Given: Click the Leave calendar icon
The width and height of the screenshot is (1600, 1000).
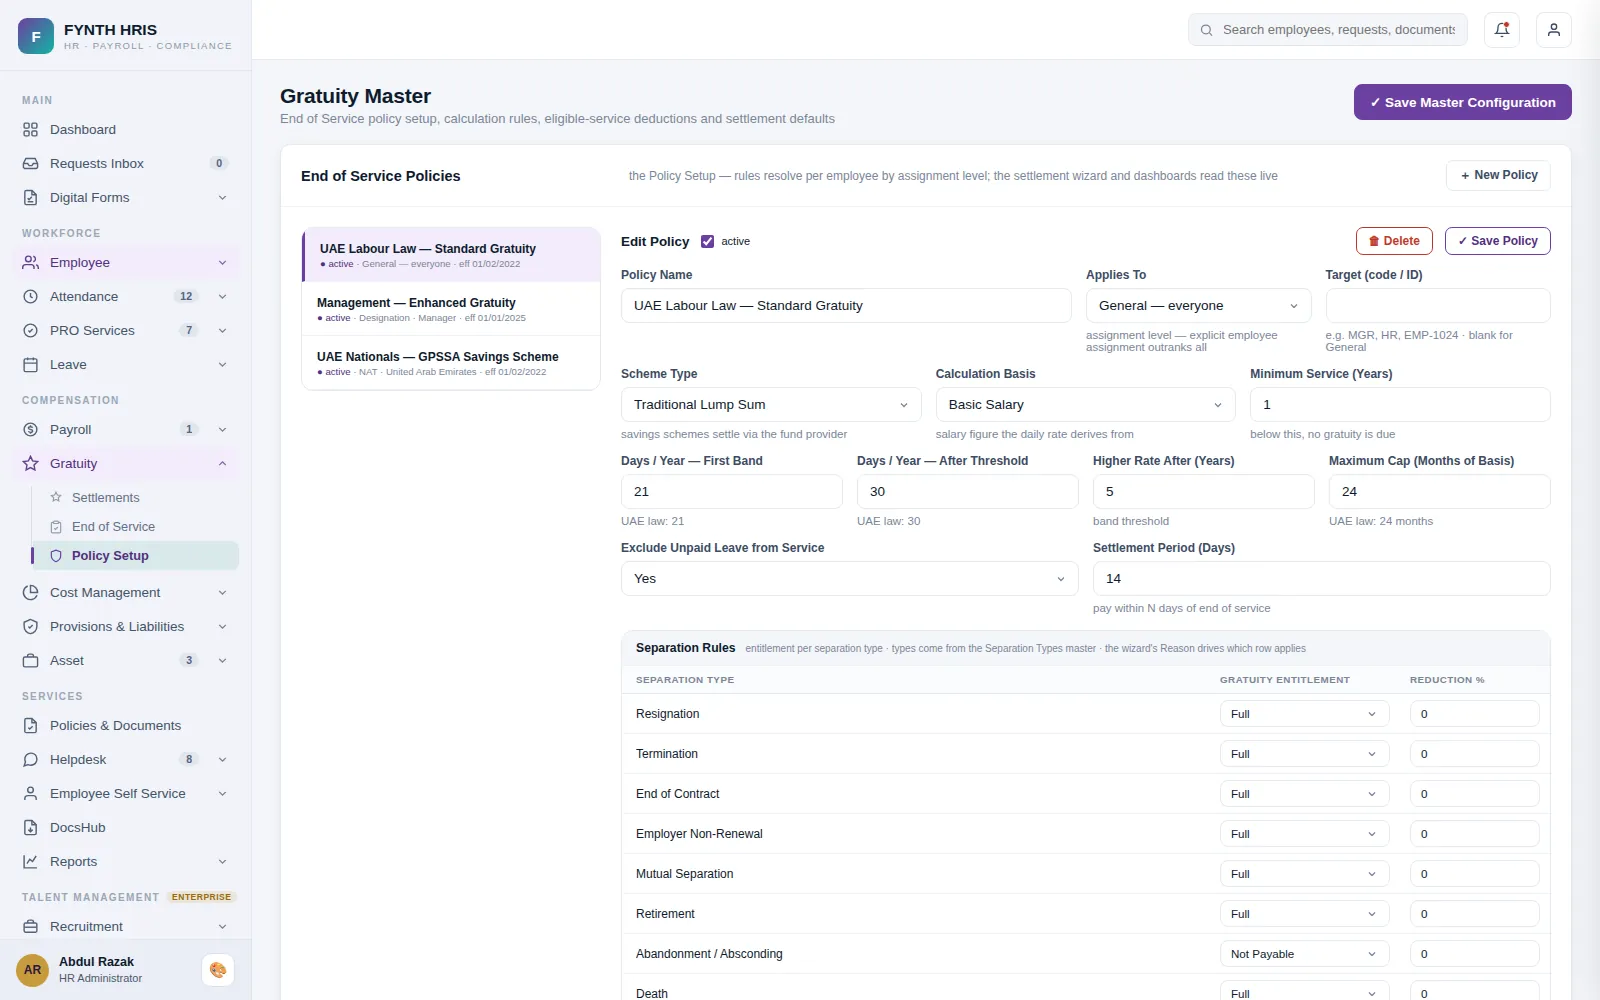Looking at the screenshot, I should 31,365.
